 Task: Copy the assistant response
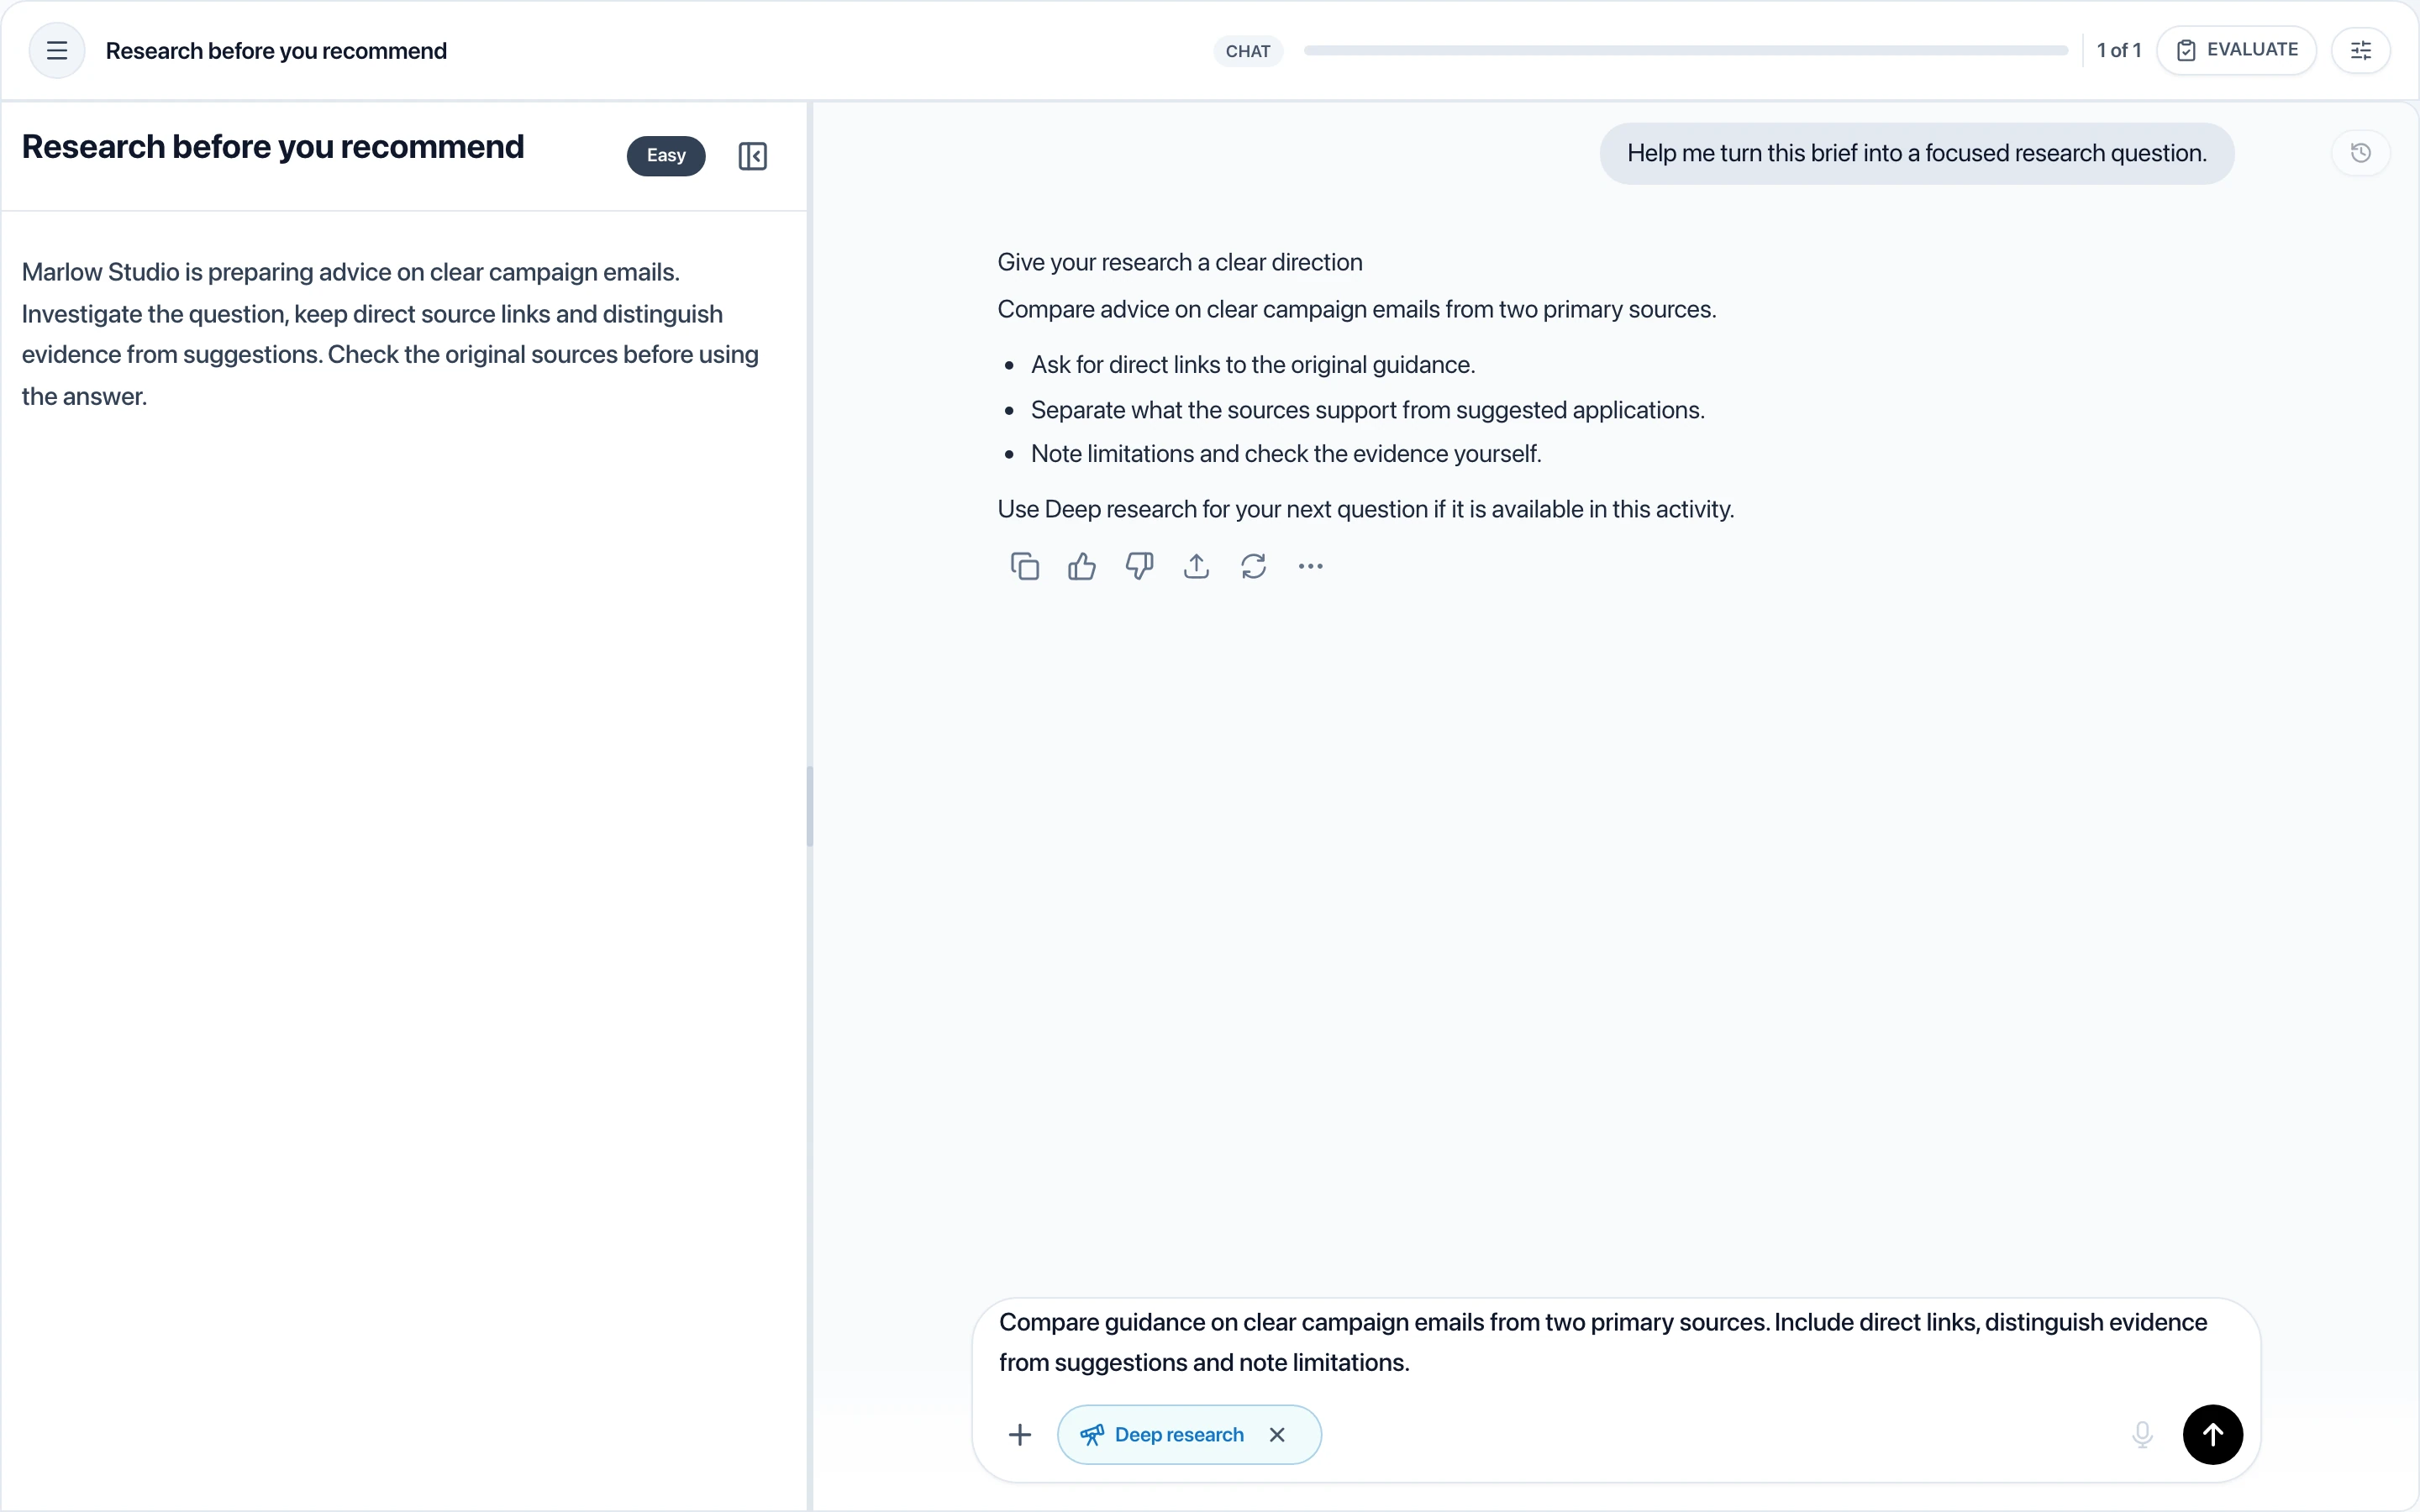[x=1025, y=566]
